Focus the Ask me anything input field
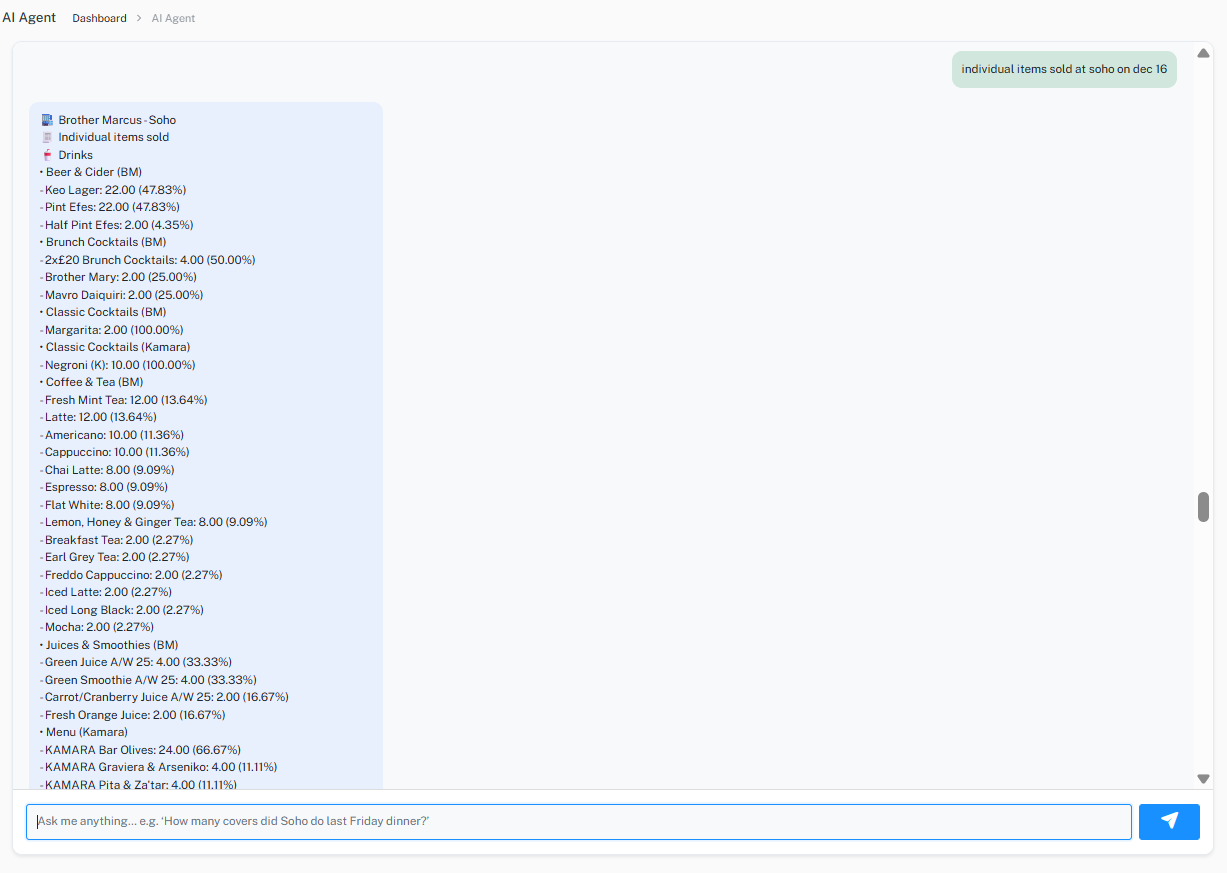 [579, 822]
